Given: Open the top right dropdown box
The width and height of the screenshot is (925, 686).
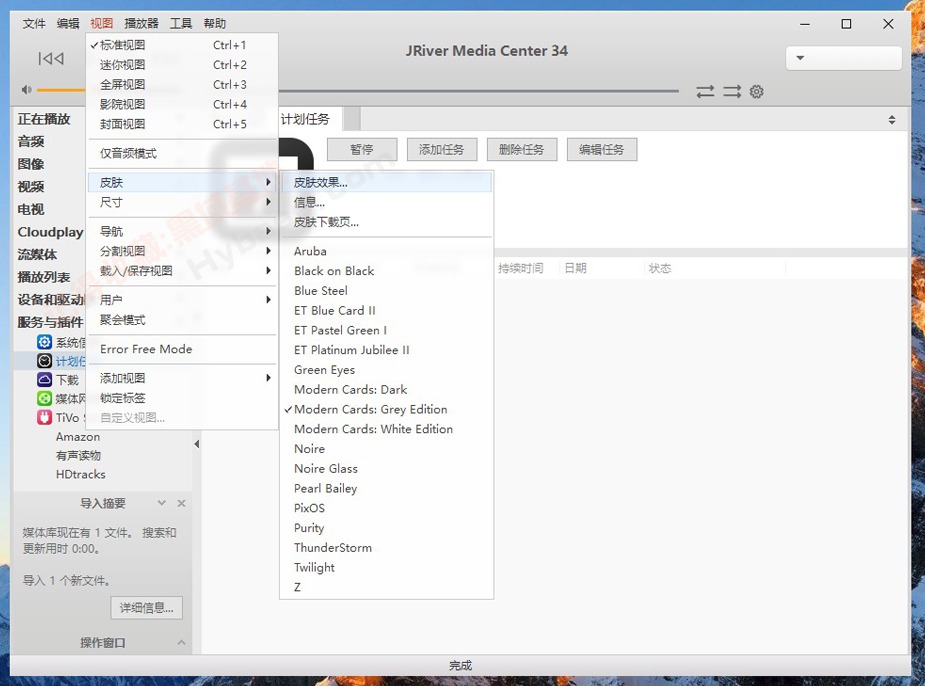Looking at the screenshot, I should coord(844,58).
